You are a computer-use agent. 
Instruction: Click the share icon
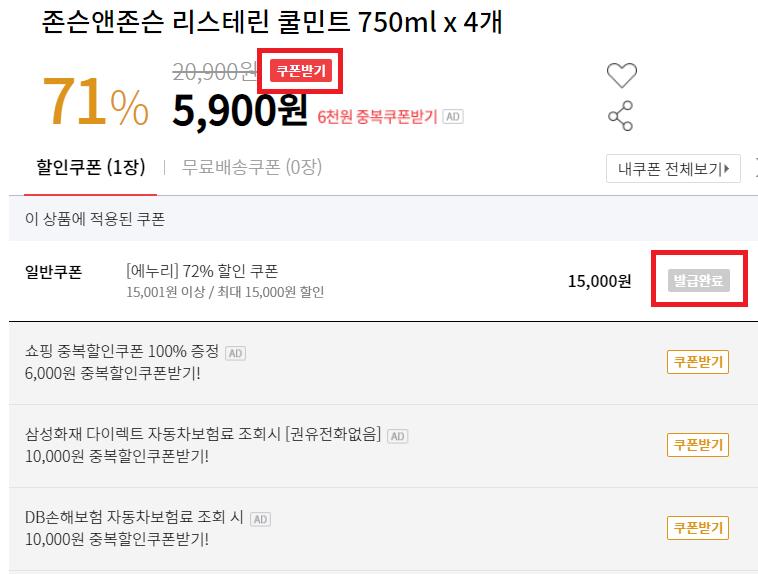621,116
